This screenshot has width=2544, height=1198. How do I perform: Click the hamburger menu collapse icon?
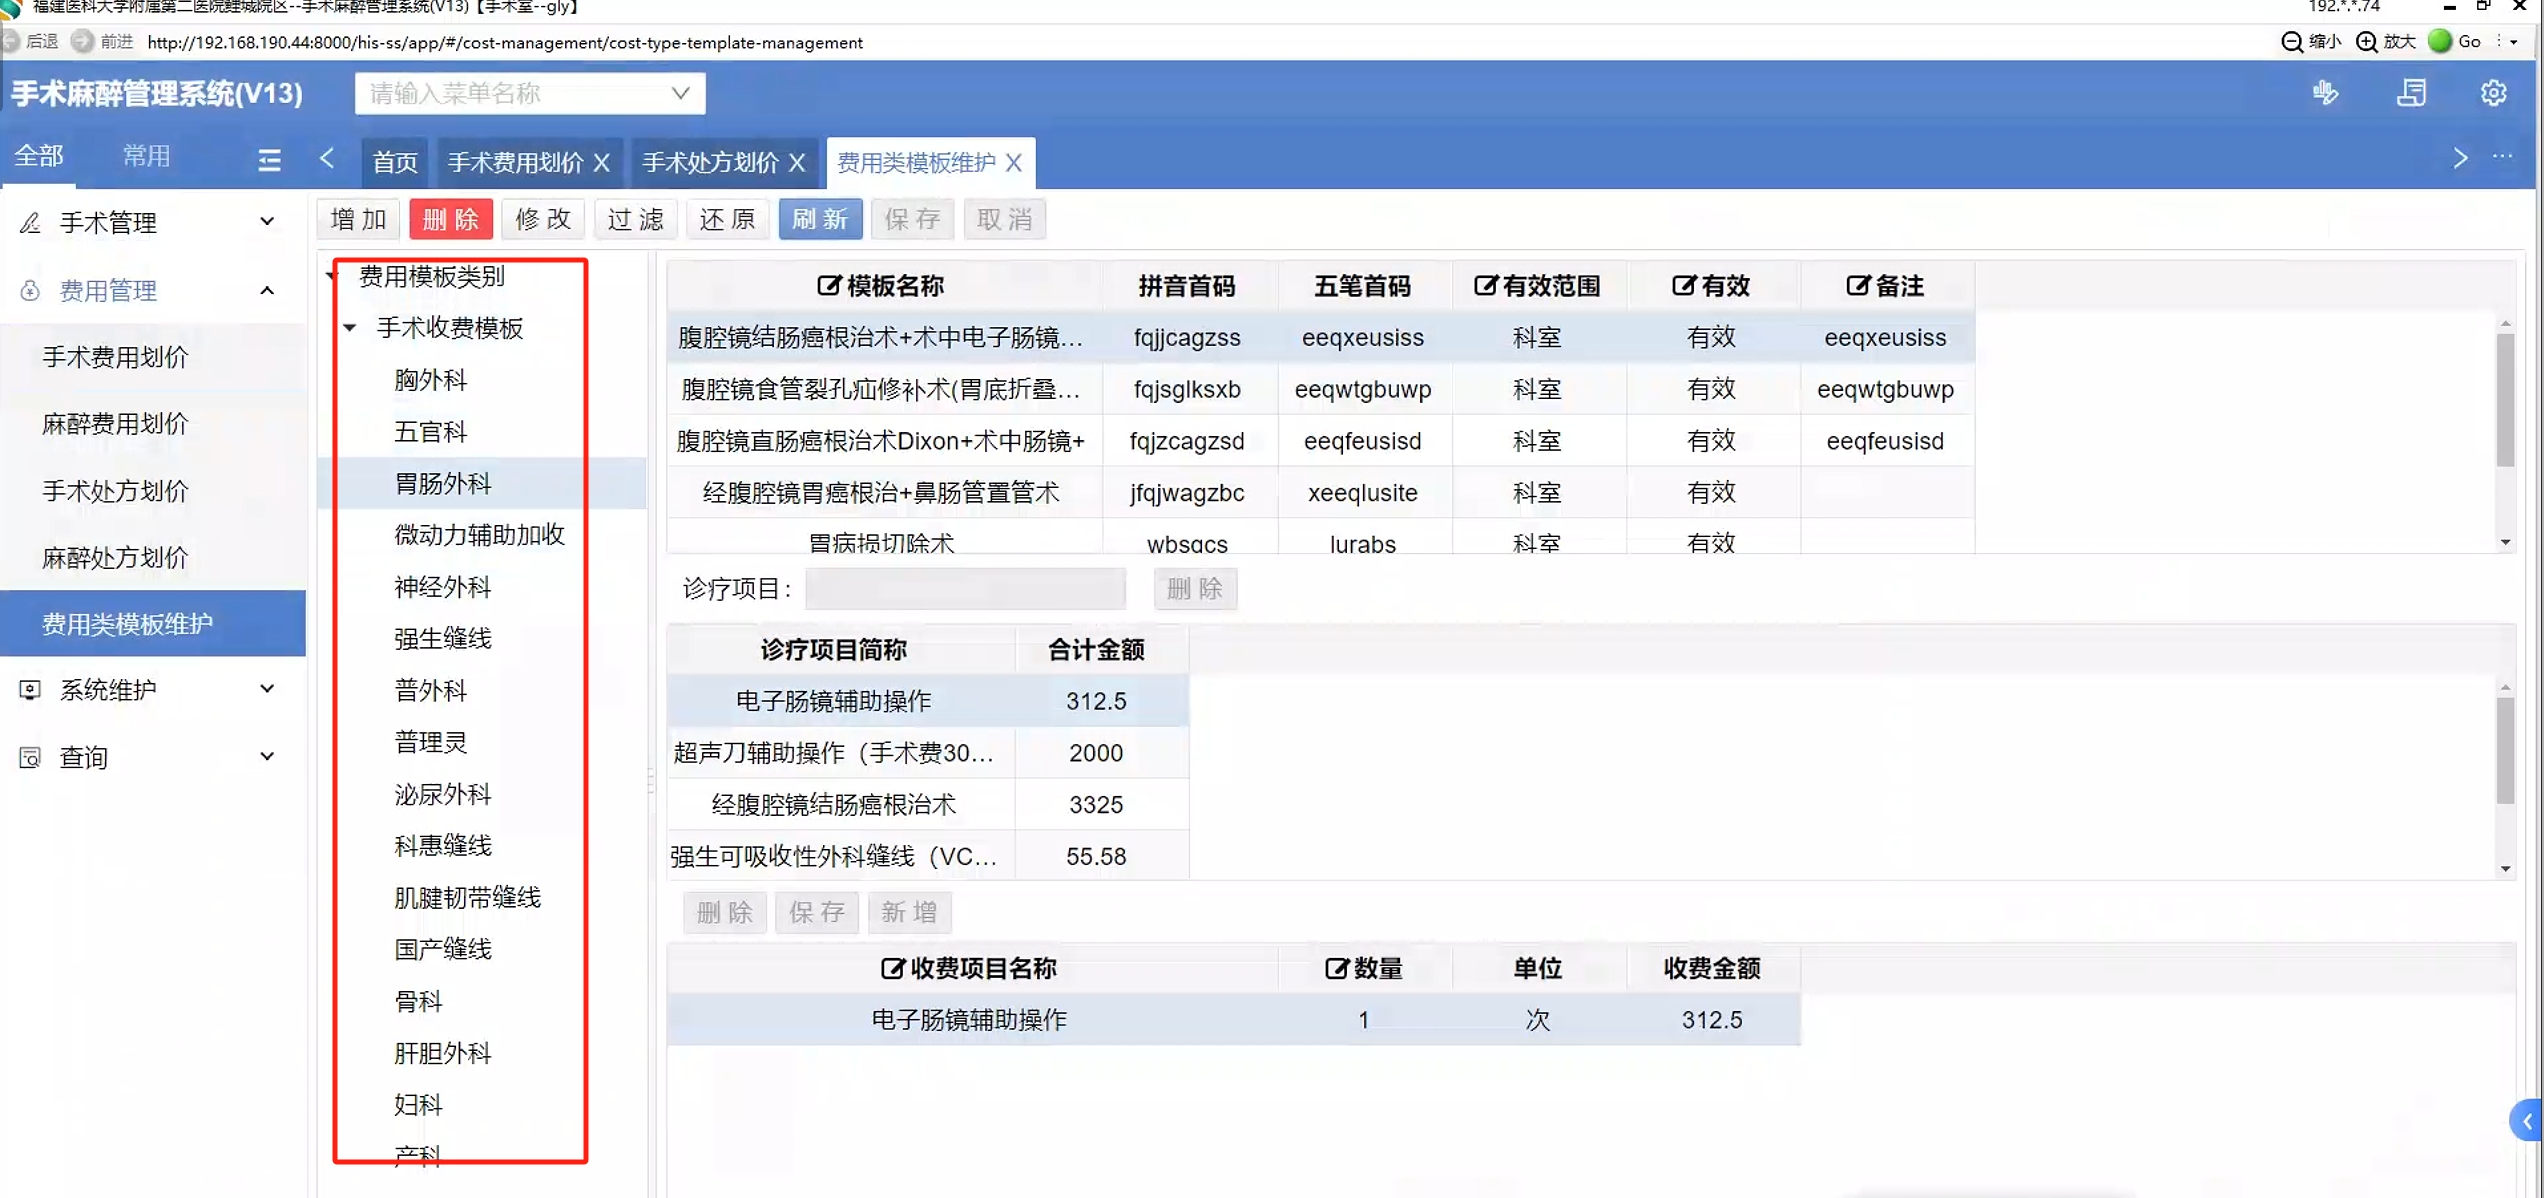pos(269,160)
